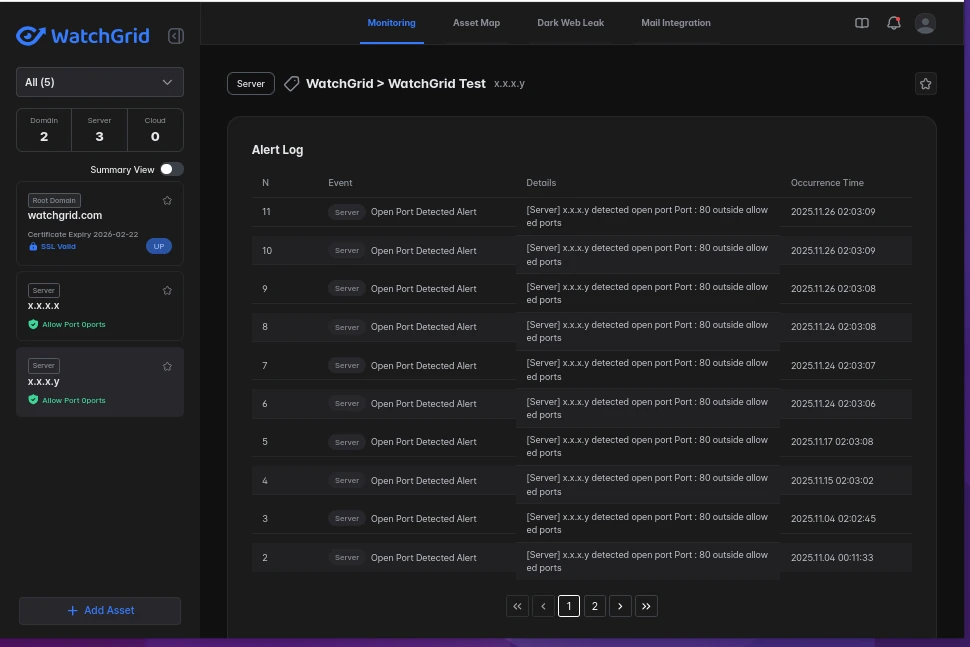Filter by Cloud count tile
The image size is (970, 647).
[x=155, y=130]
